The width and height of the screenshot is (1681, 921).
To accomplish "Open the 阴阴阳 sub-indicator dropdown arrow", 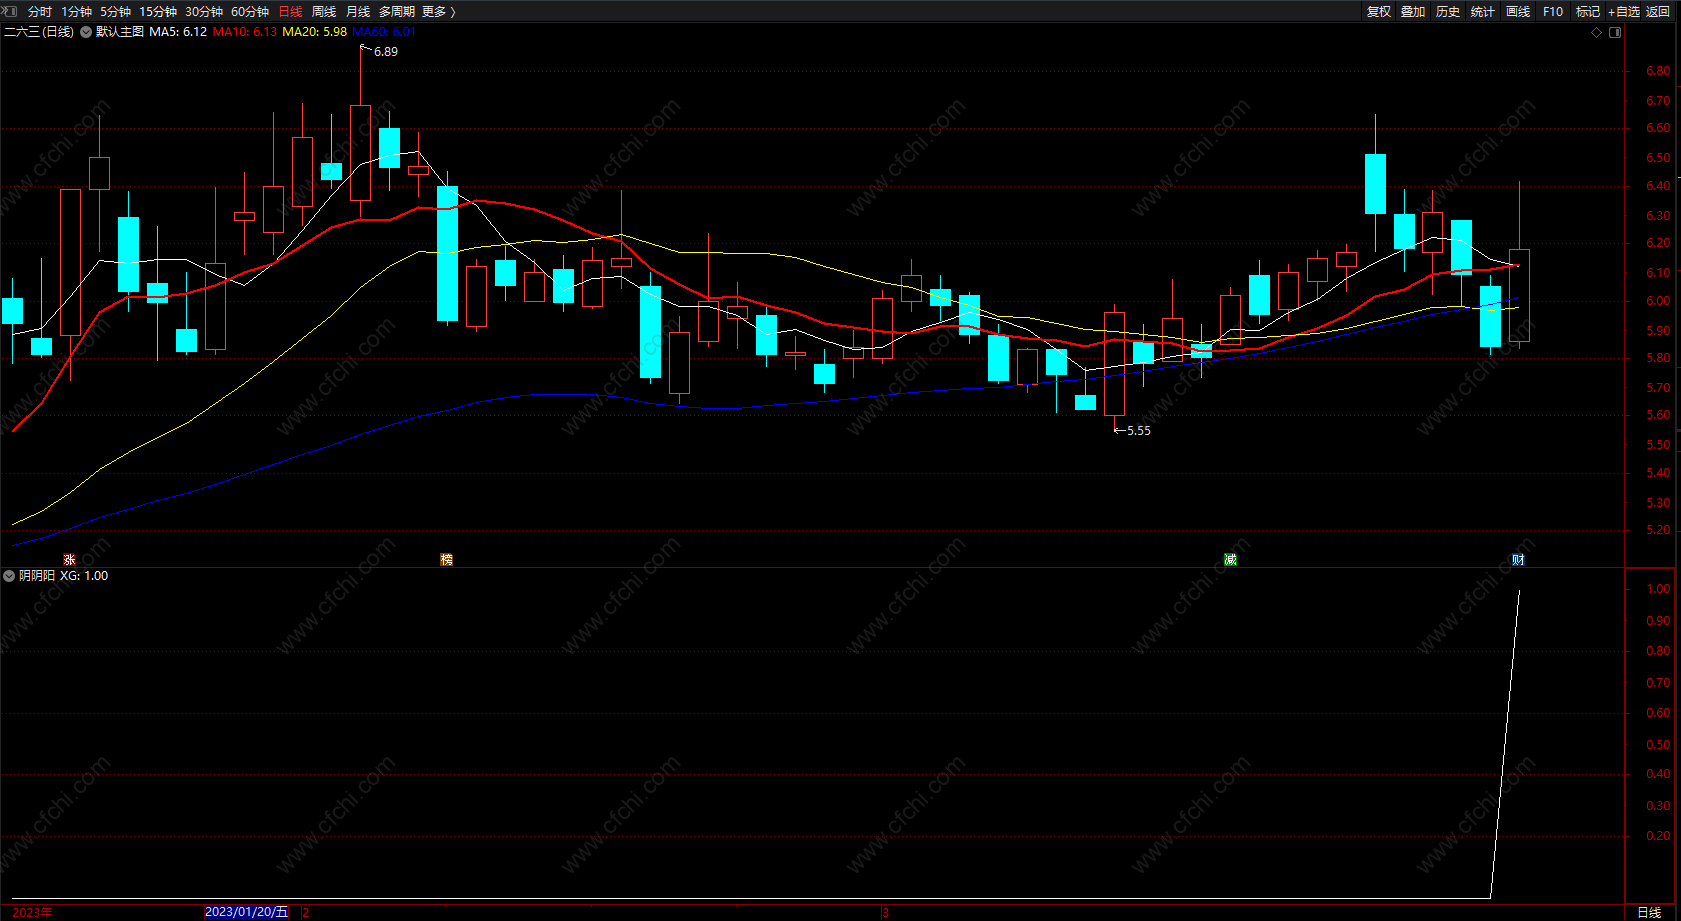I will point(9,576).
